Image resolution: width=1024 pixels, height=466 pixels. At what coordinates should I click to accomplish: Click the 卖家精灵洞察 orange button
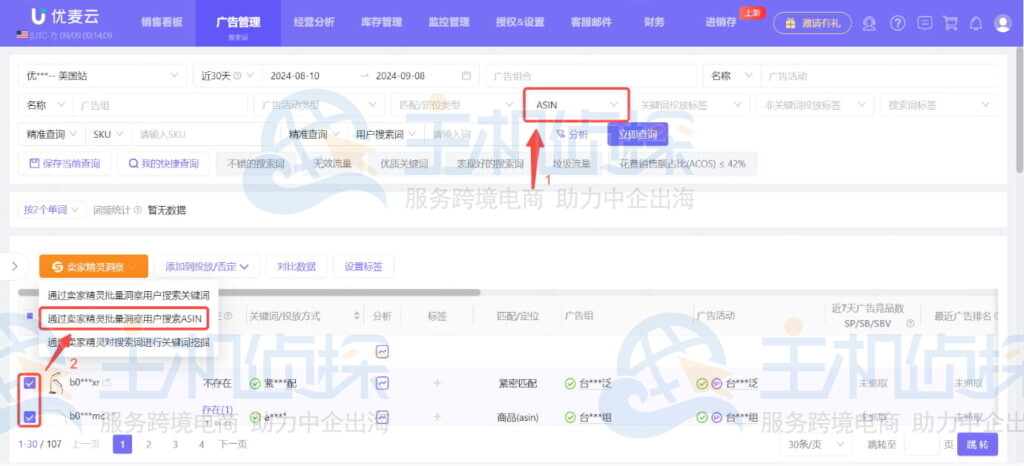click(93, 266)
